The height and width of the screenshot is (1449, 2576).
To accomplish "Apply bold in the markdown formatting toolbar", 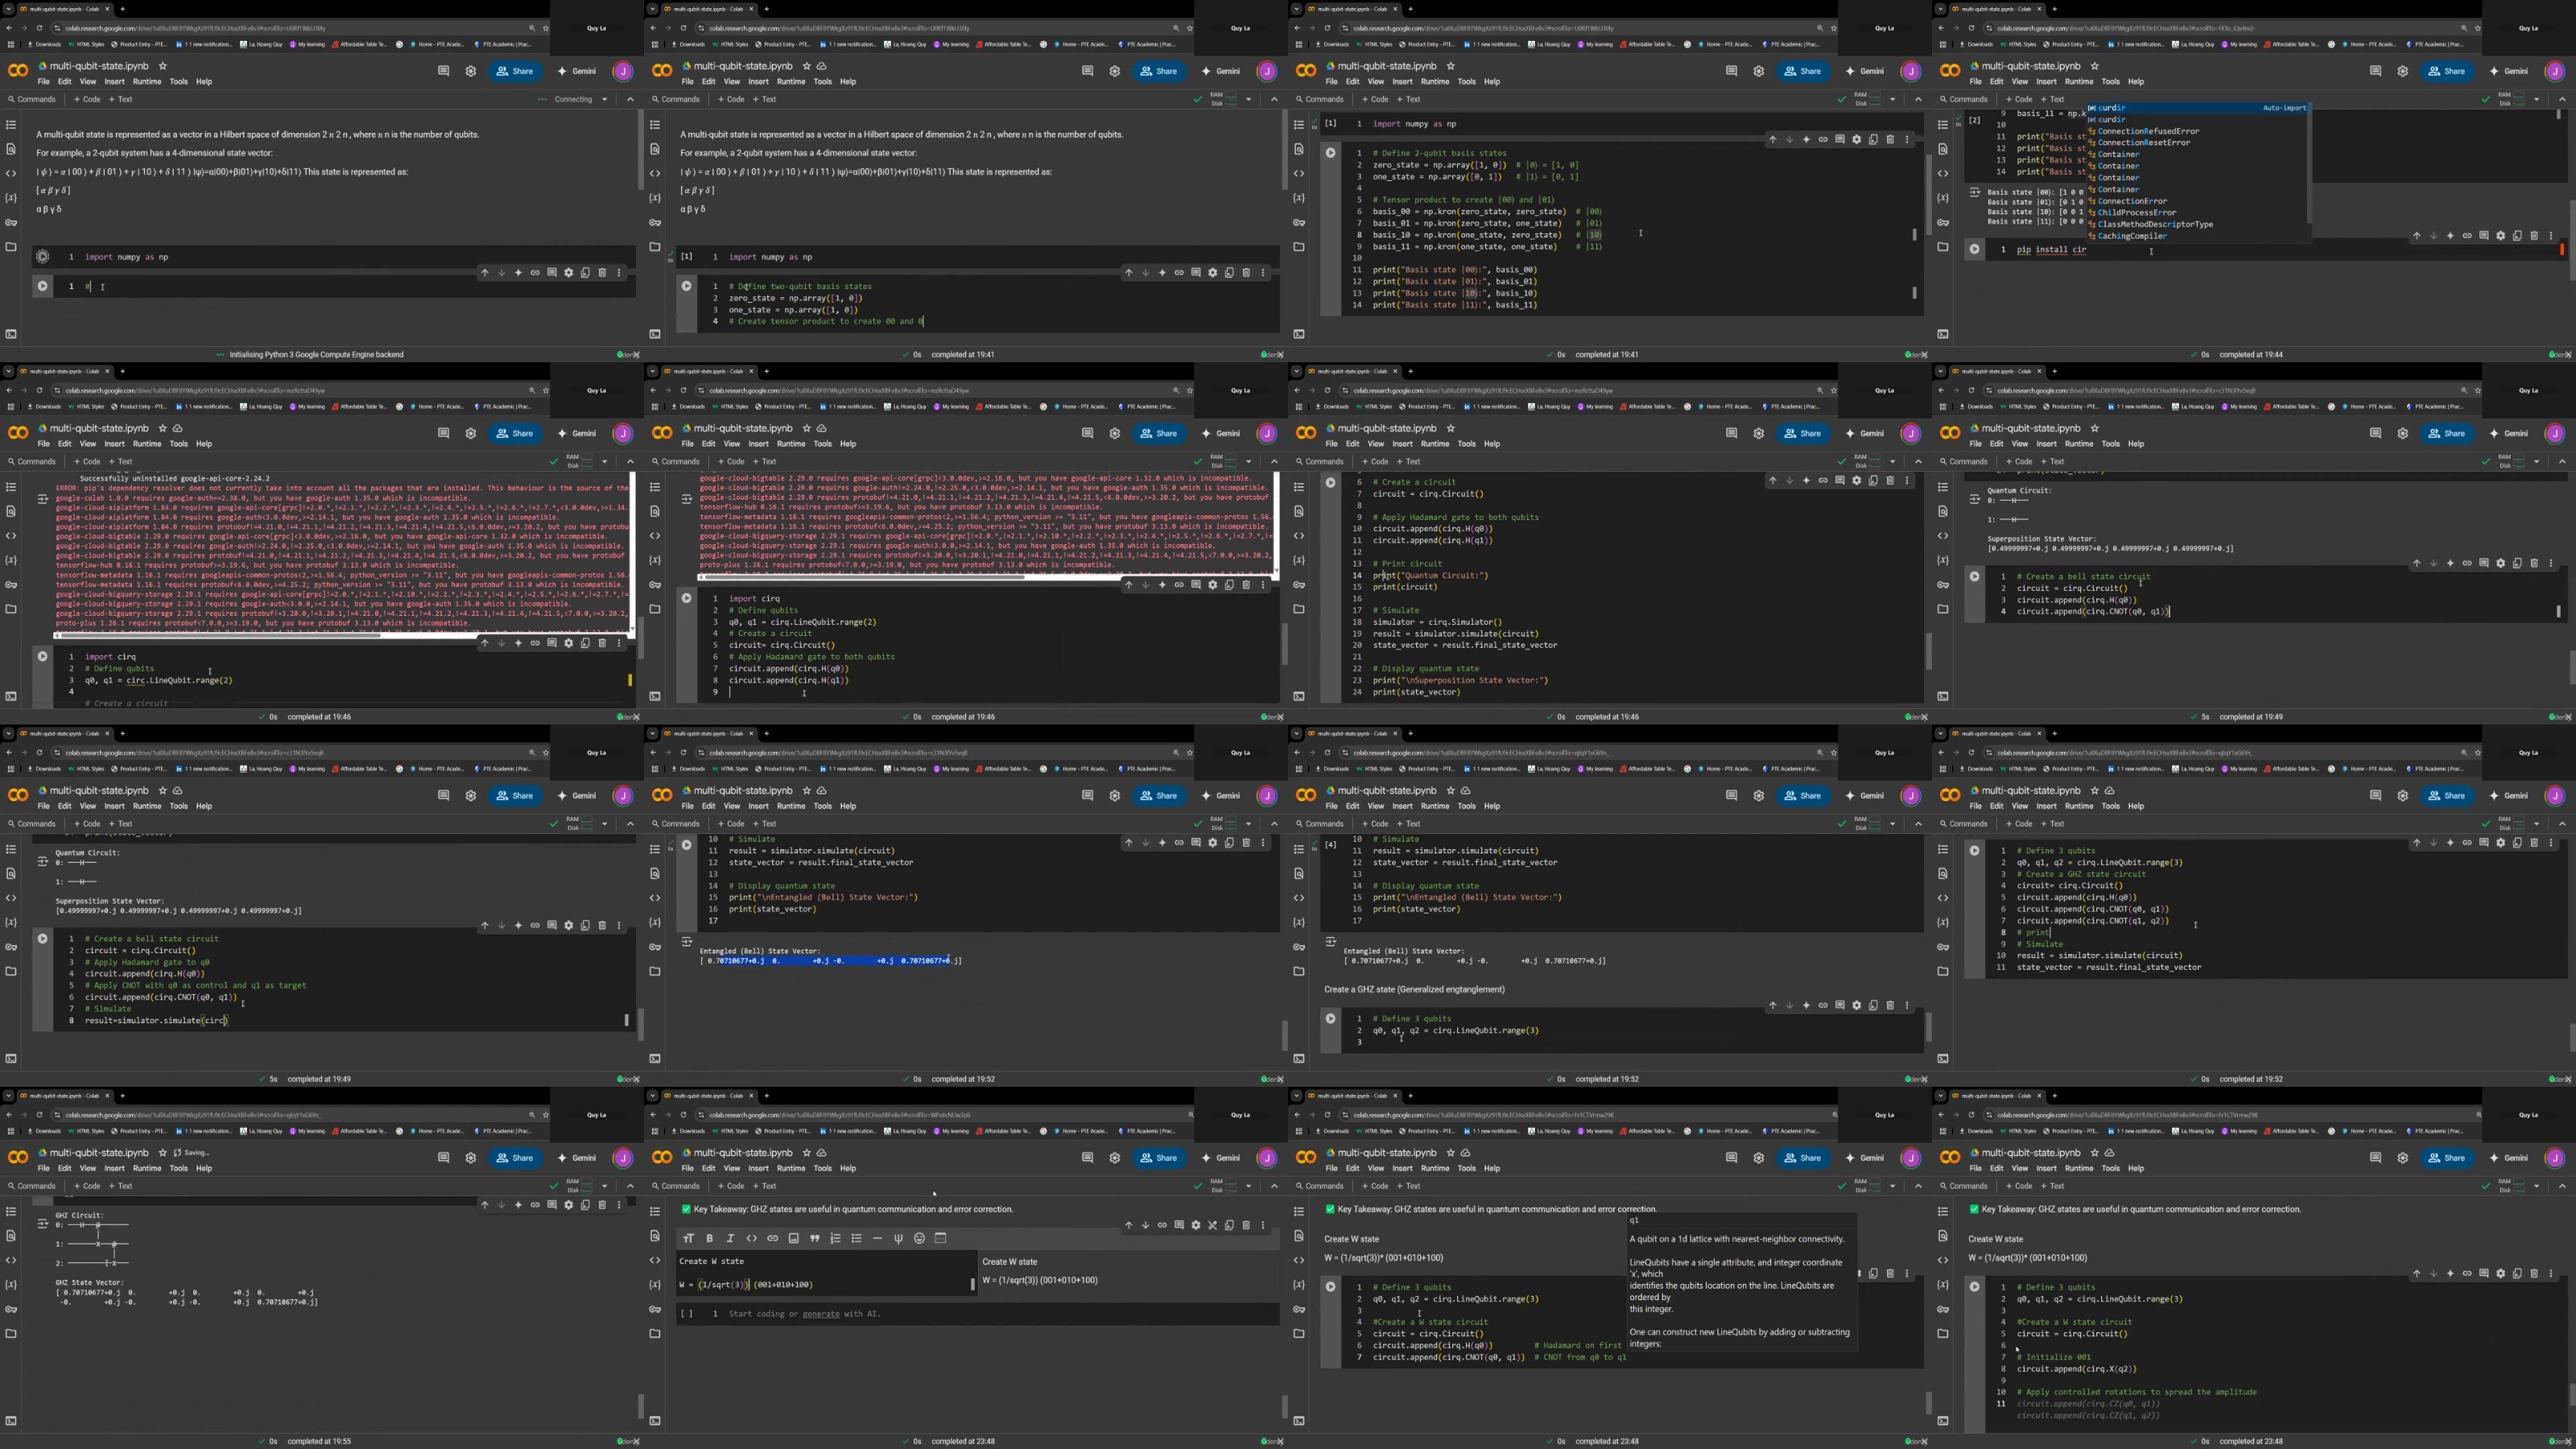I will coord(710,1238).
